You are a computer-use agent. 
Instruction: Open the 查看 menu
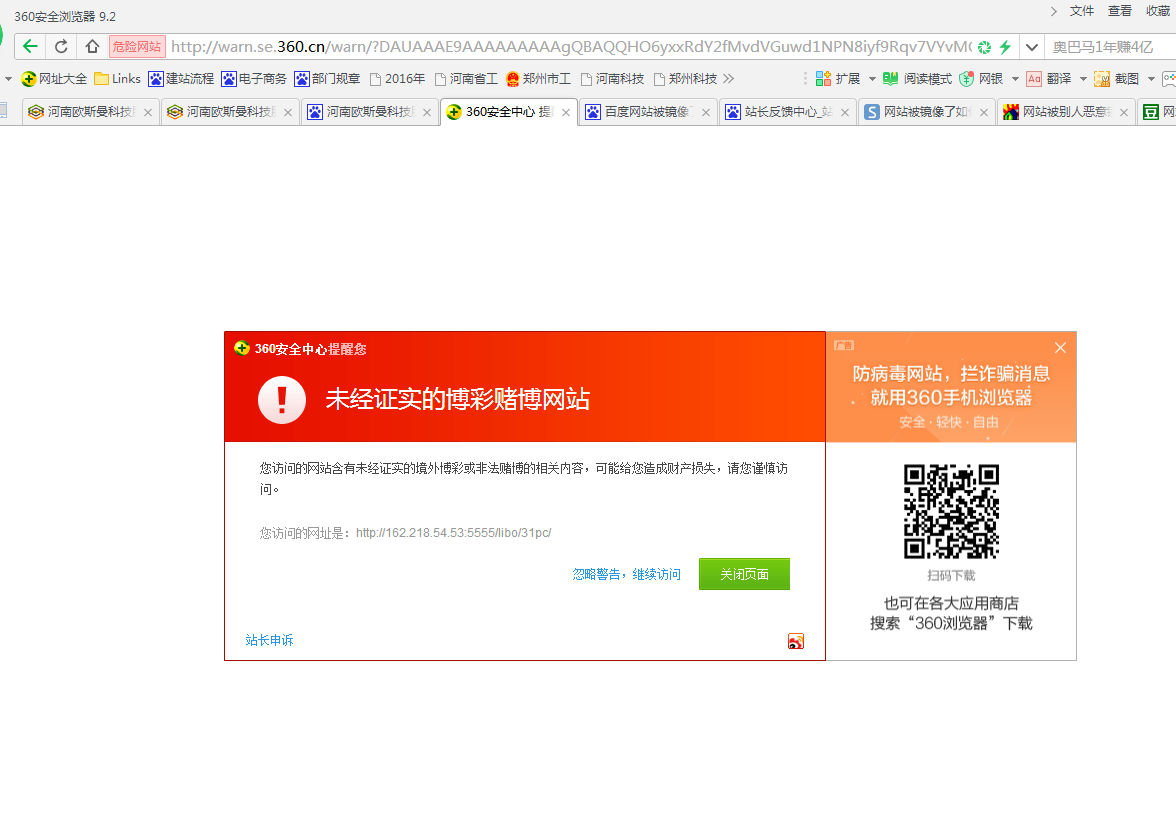[x=1120, y=11]
